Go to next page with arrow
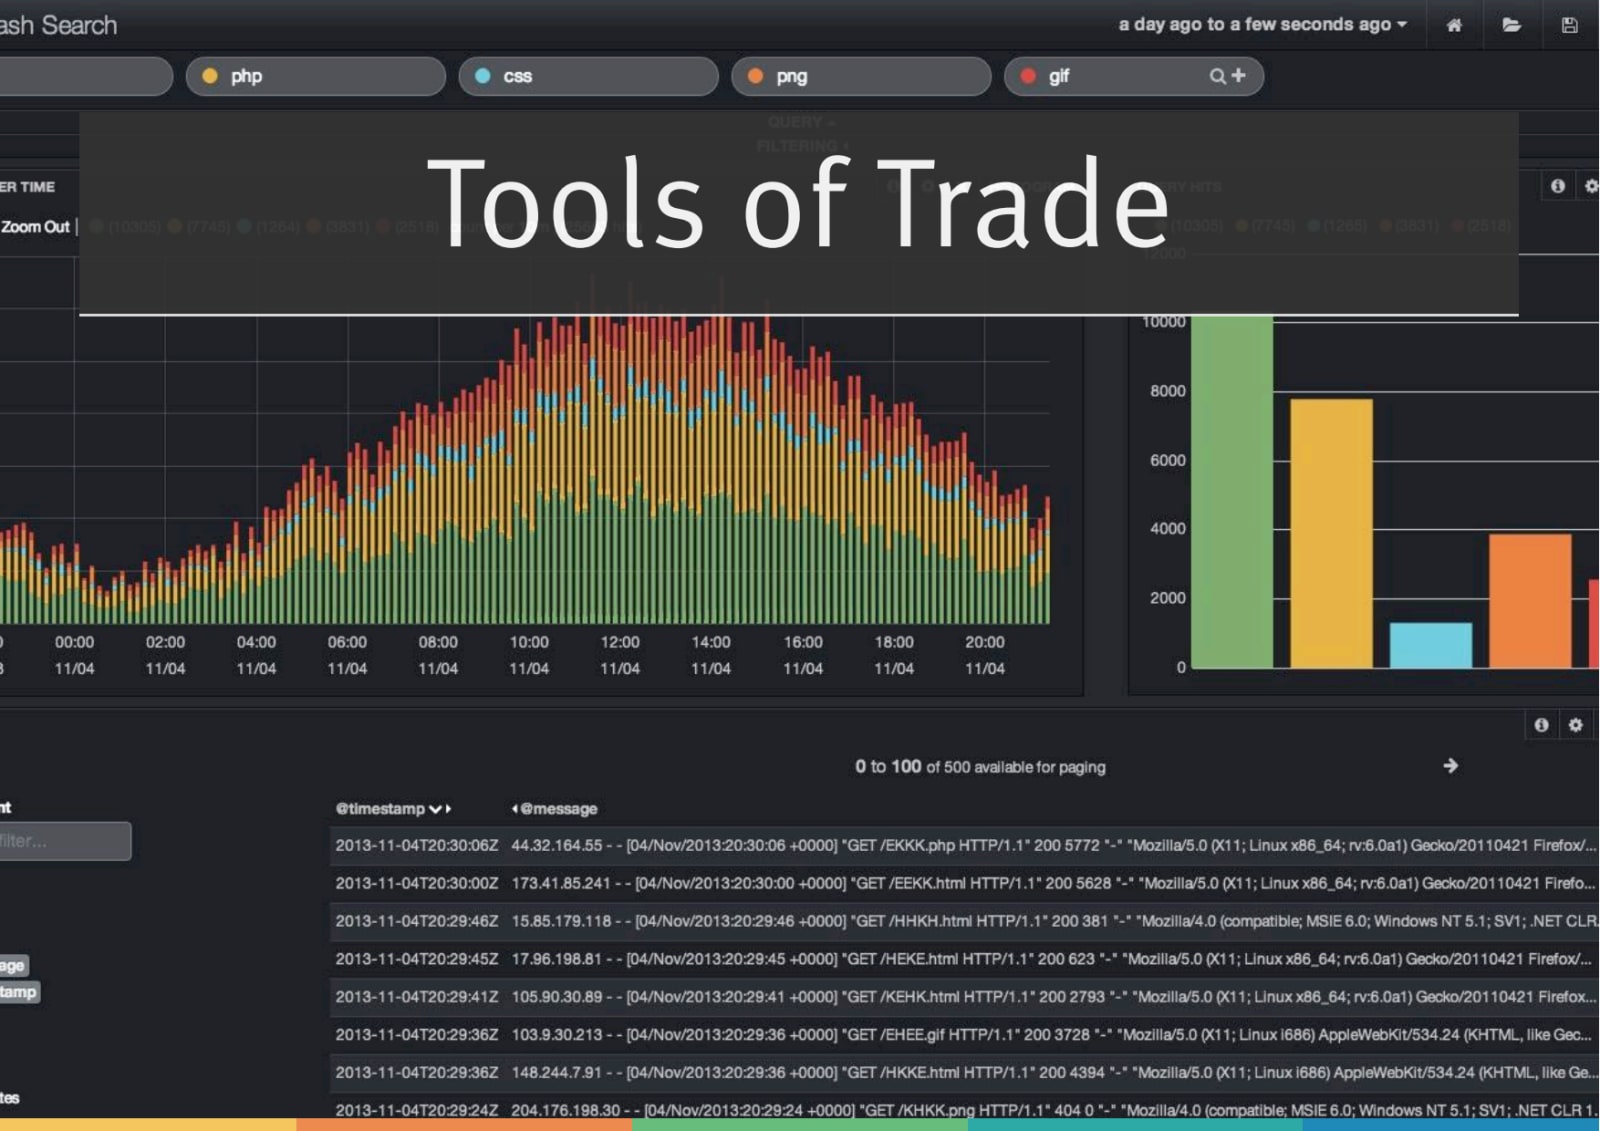Viewport: 1600px width, 1131px height. 1450,766
